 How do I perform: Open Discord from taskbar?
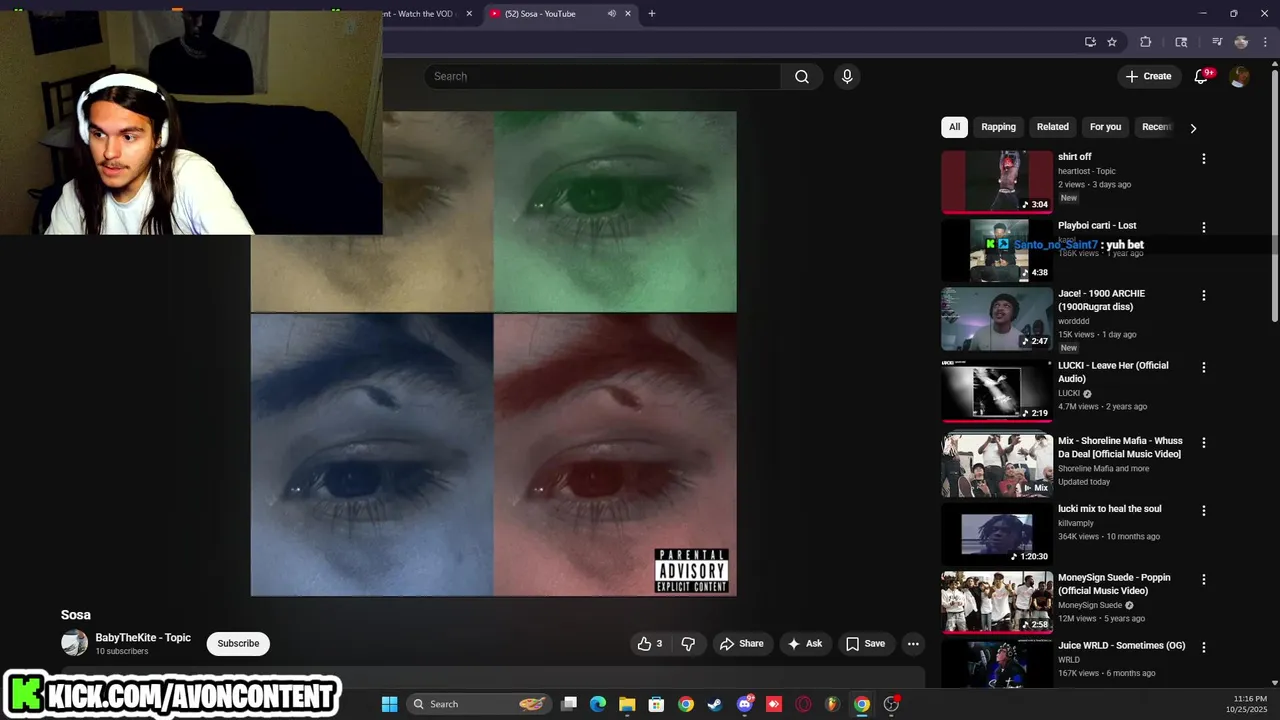(x=745, y=704)
